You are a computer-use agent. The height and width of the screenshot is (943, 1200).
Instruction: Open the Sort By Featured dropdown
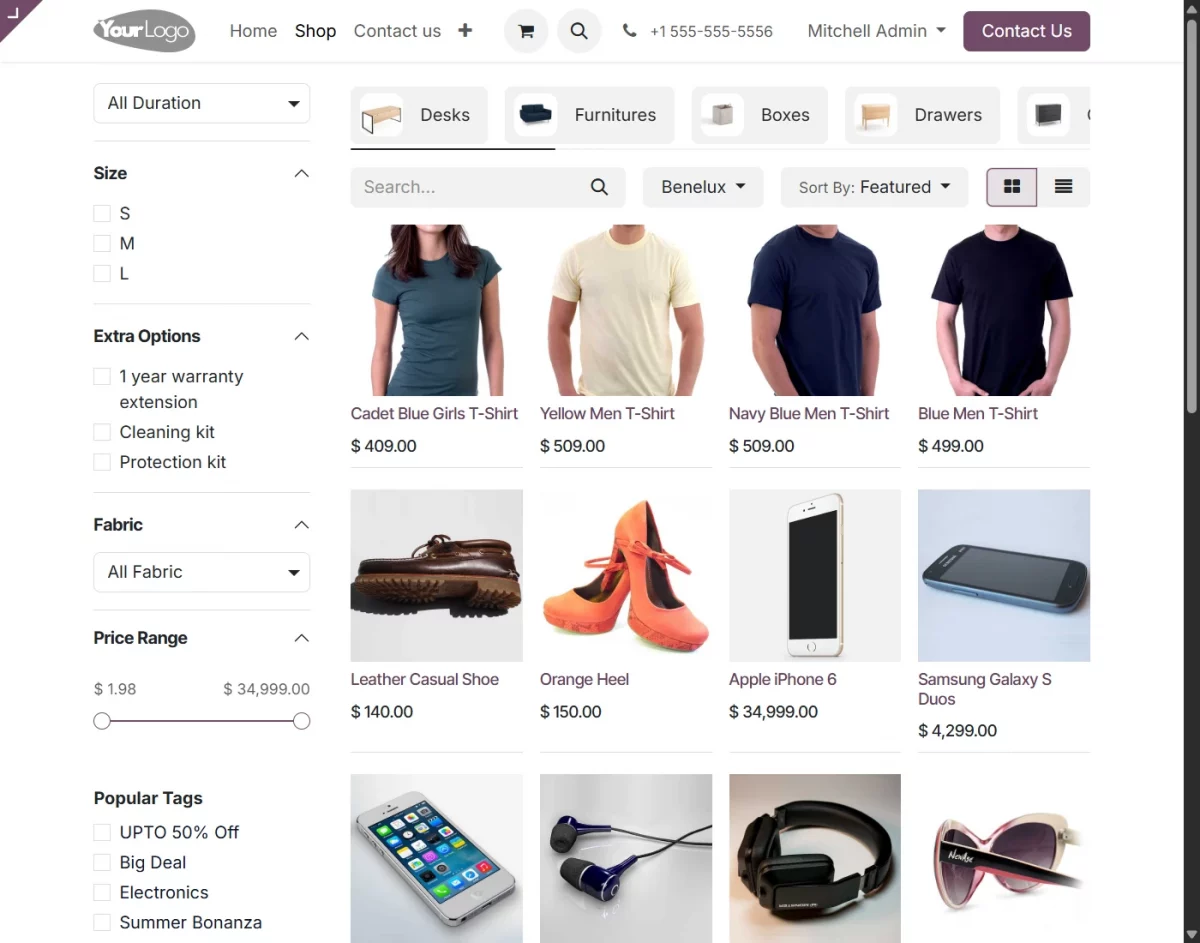click(x=874, y=187)
